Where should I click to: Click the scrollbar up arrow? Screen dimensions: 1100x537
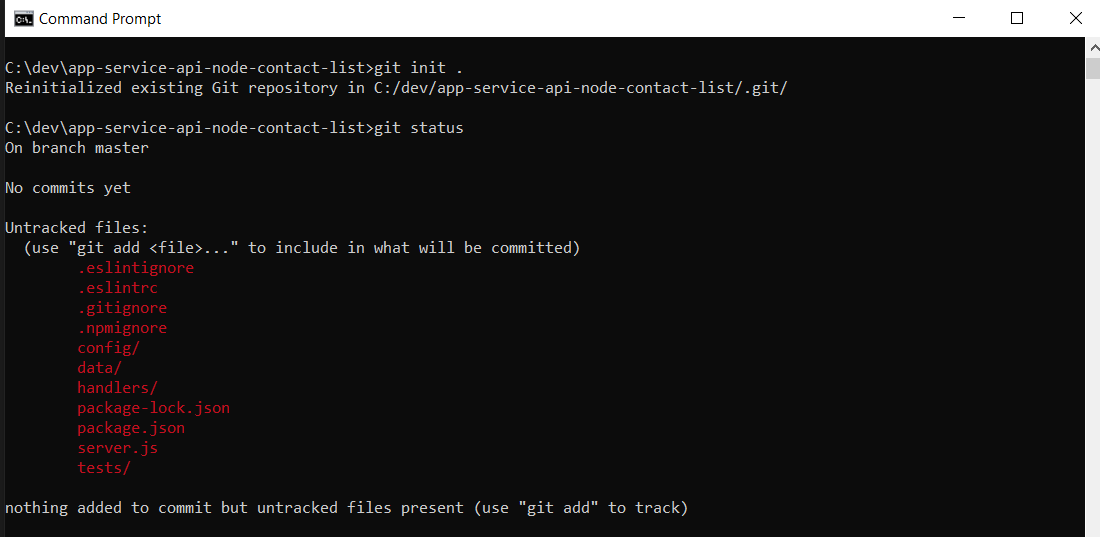pyautogui.click(x=1093, y=48)
